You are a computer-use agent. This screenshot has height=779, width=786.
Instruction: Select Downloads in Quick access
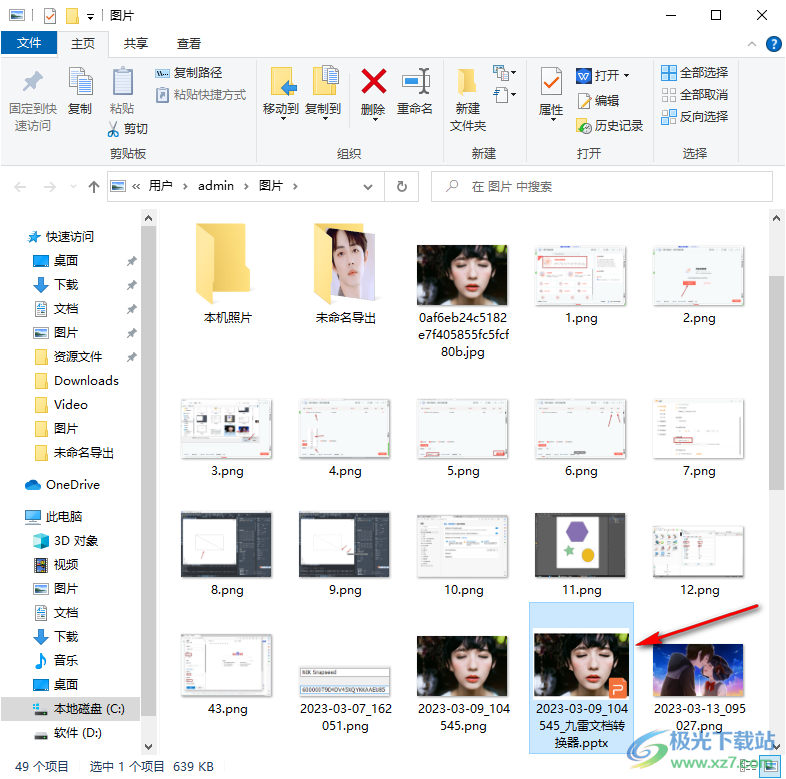pos(77,381)
